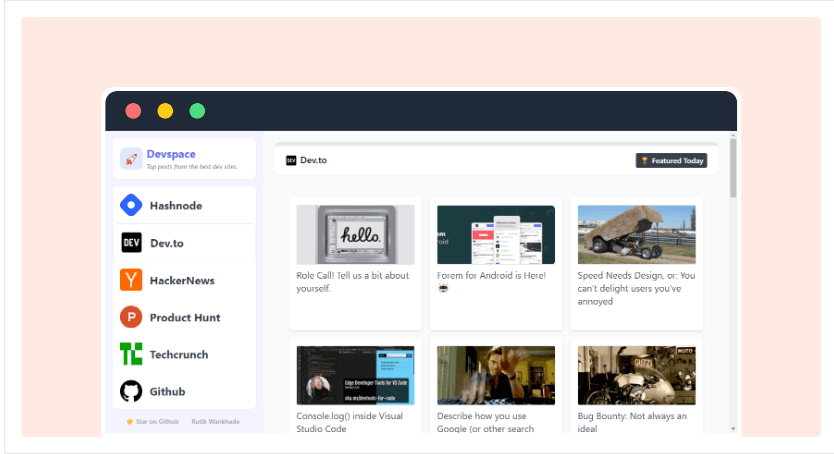Open the hello computer thumbnail

pos(355,235)
